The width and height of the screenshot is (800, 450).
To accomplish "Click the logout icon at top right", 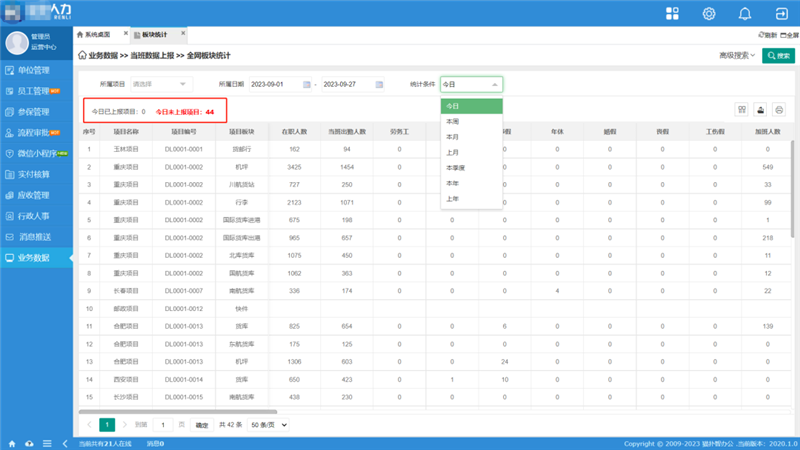I will [779, 14].
